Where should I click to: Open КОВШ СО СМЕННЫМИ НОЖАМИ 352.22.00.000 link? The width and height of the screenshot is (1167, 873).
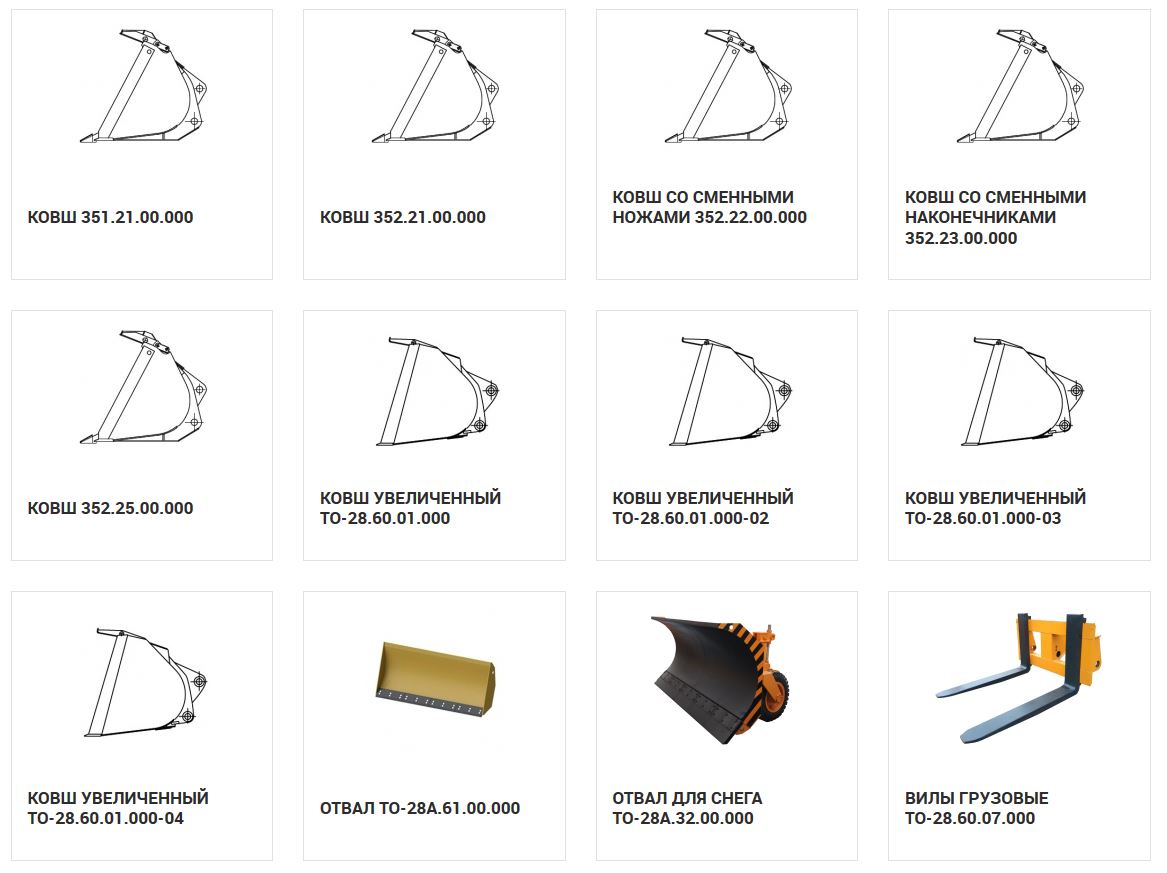pyautogui.click(x=709, y=207)
